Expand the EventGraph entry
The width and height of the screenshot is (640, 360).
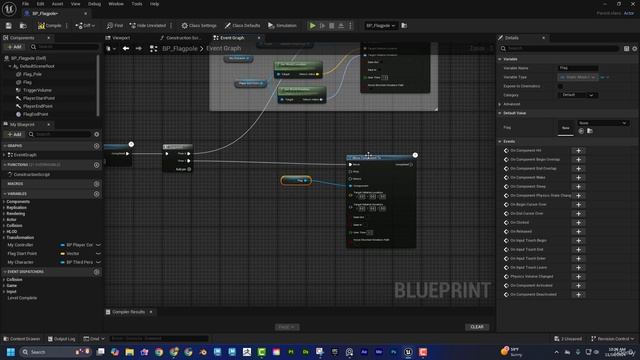pos(4,155)
